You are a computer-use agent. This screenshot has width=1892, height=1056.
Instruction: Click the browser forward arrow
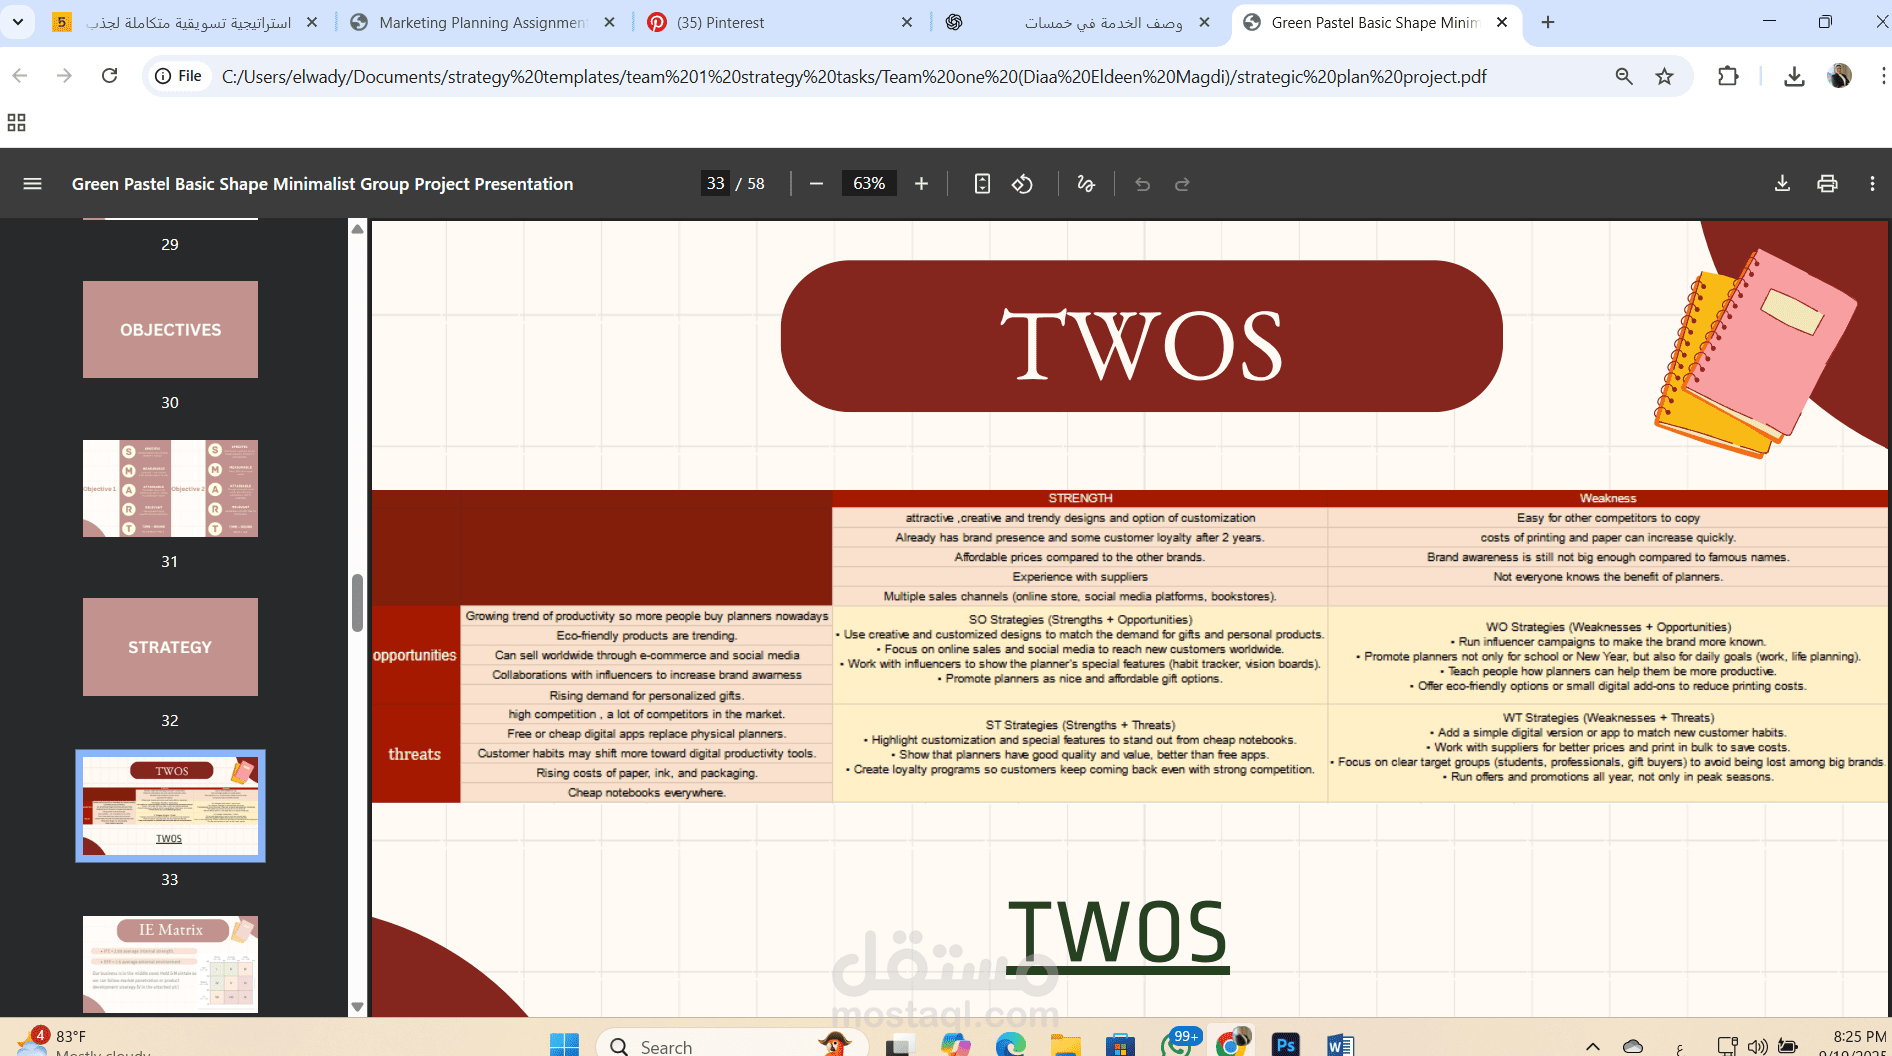64,76
